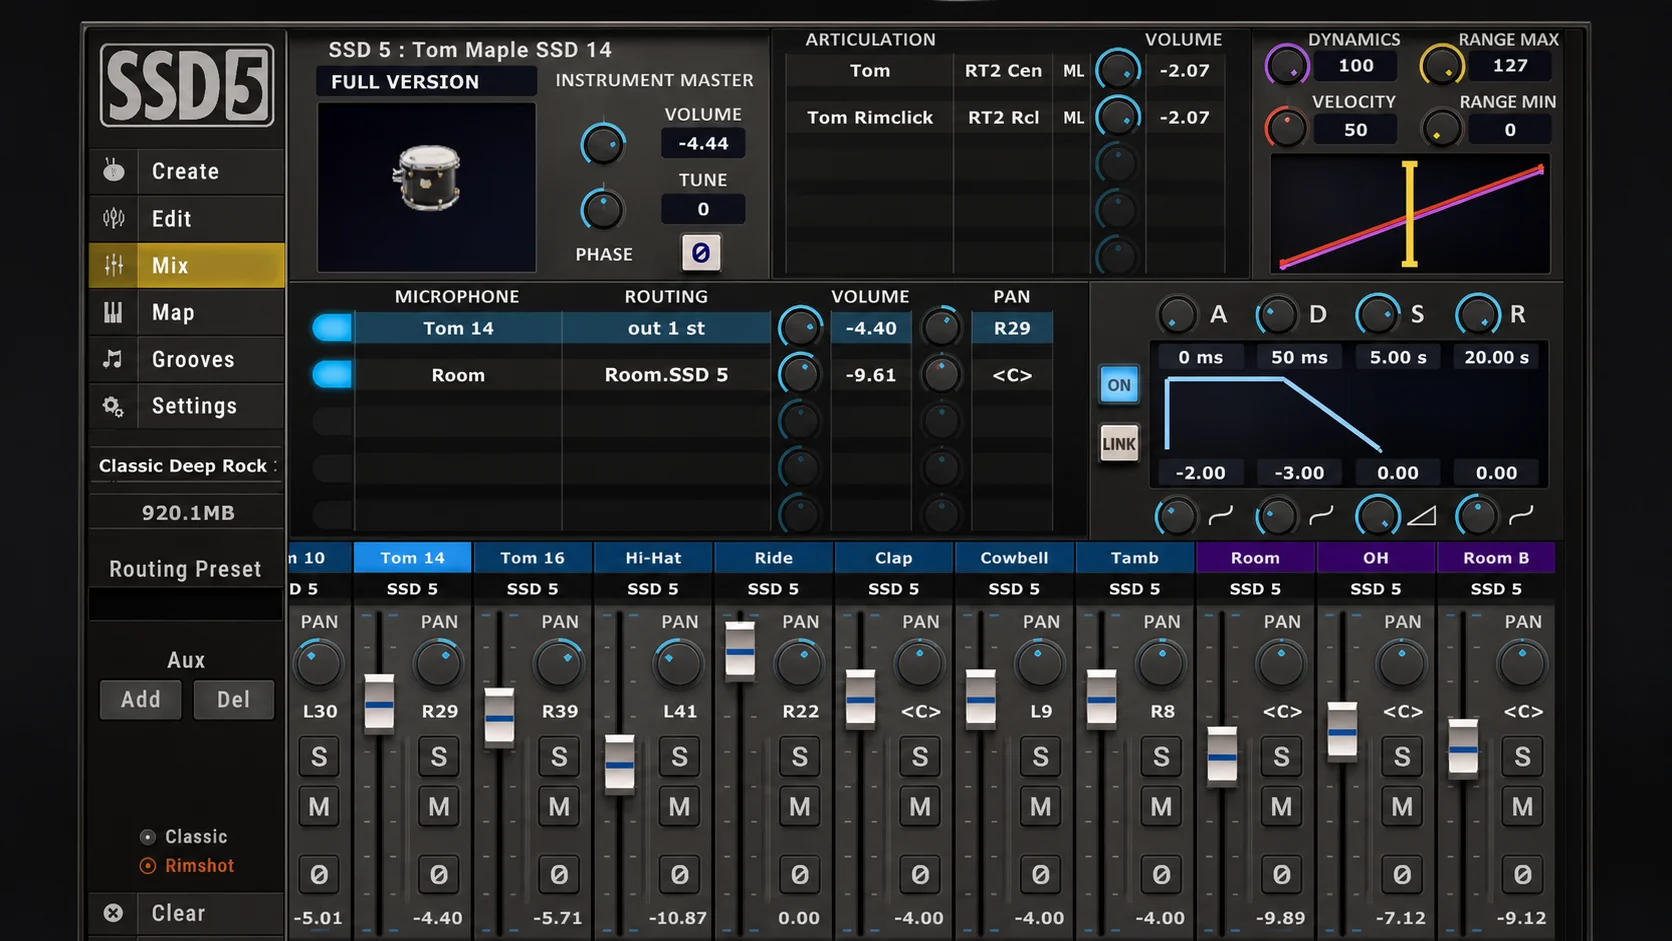Screen dimensions: 1672x941
Task: Click the Velocity knob
Action: (x=1287, y=128)
